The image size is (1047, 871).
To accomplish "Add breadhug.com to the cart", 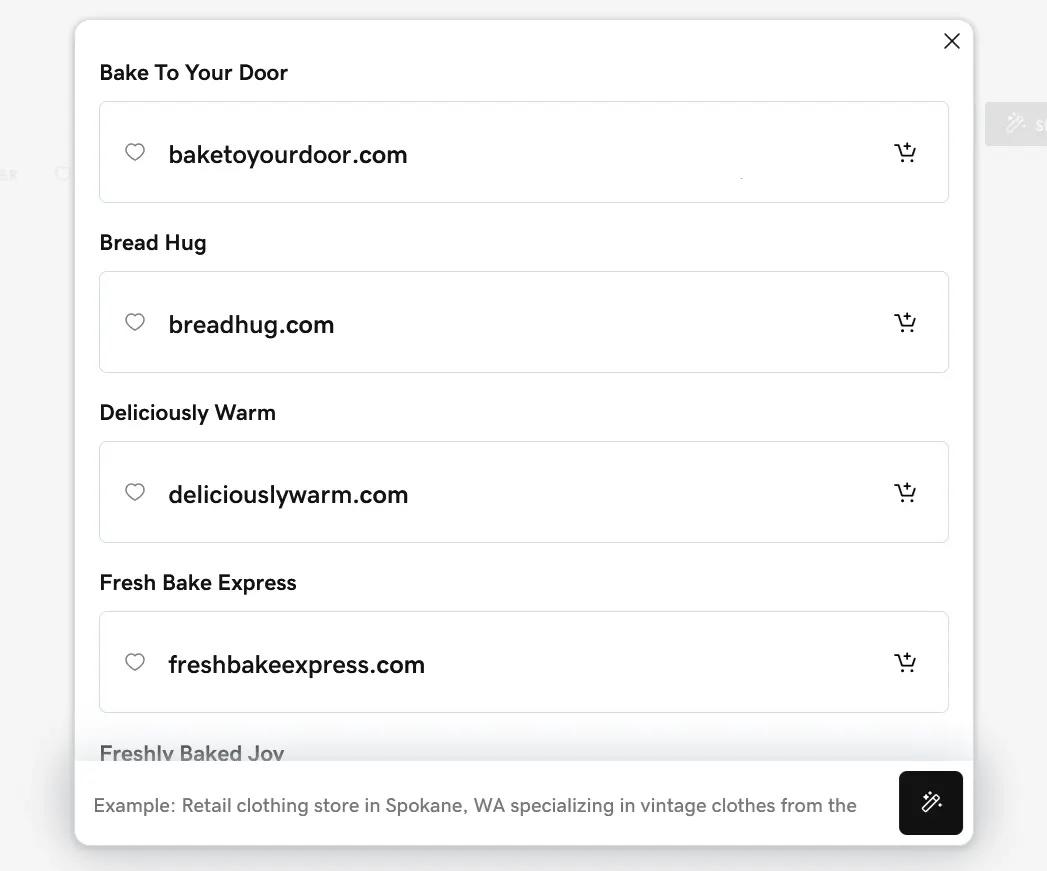I will click(905, 323).
